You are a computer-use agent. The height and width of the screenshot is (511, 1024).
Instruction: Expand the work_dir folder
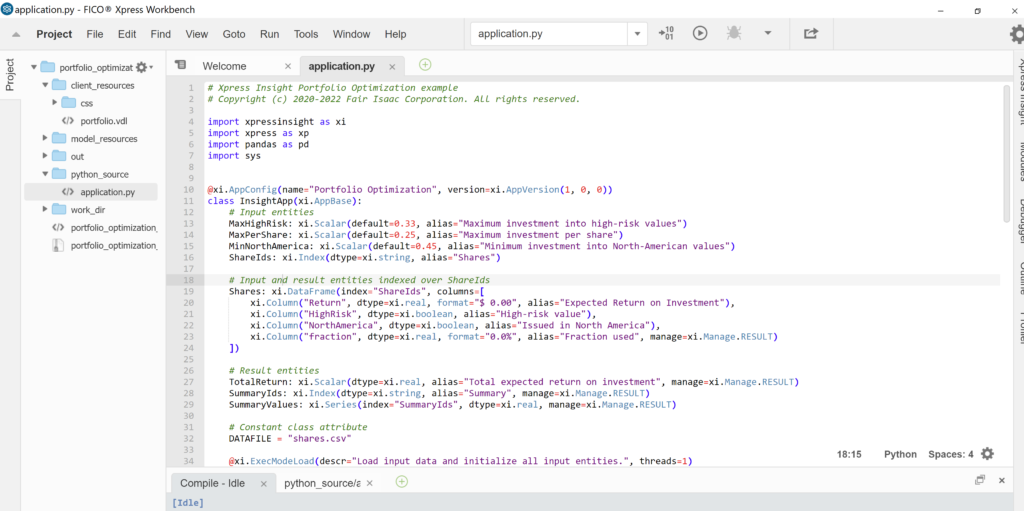click(x=46, y=209)
